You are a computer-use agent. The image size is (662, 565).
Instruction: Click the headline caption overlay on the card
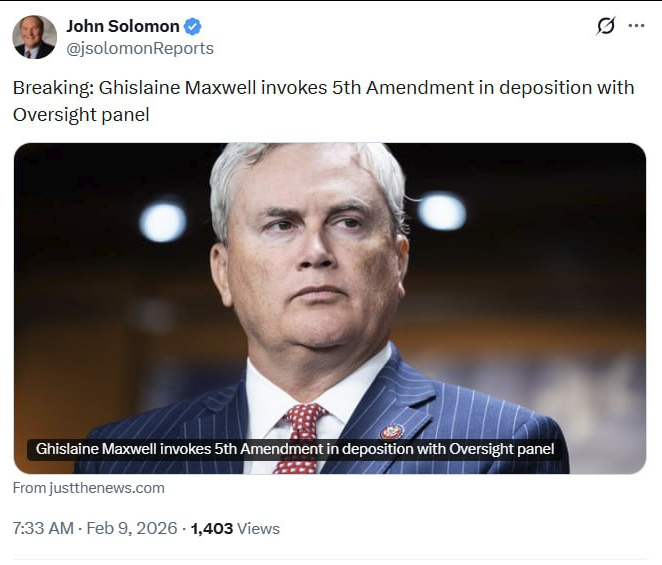pyautogui.click(x=295, y=449)
